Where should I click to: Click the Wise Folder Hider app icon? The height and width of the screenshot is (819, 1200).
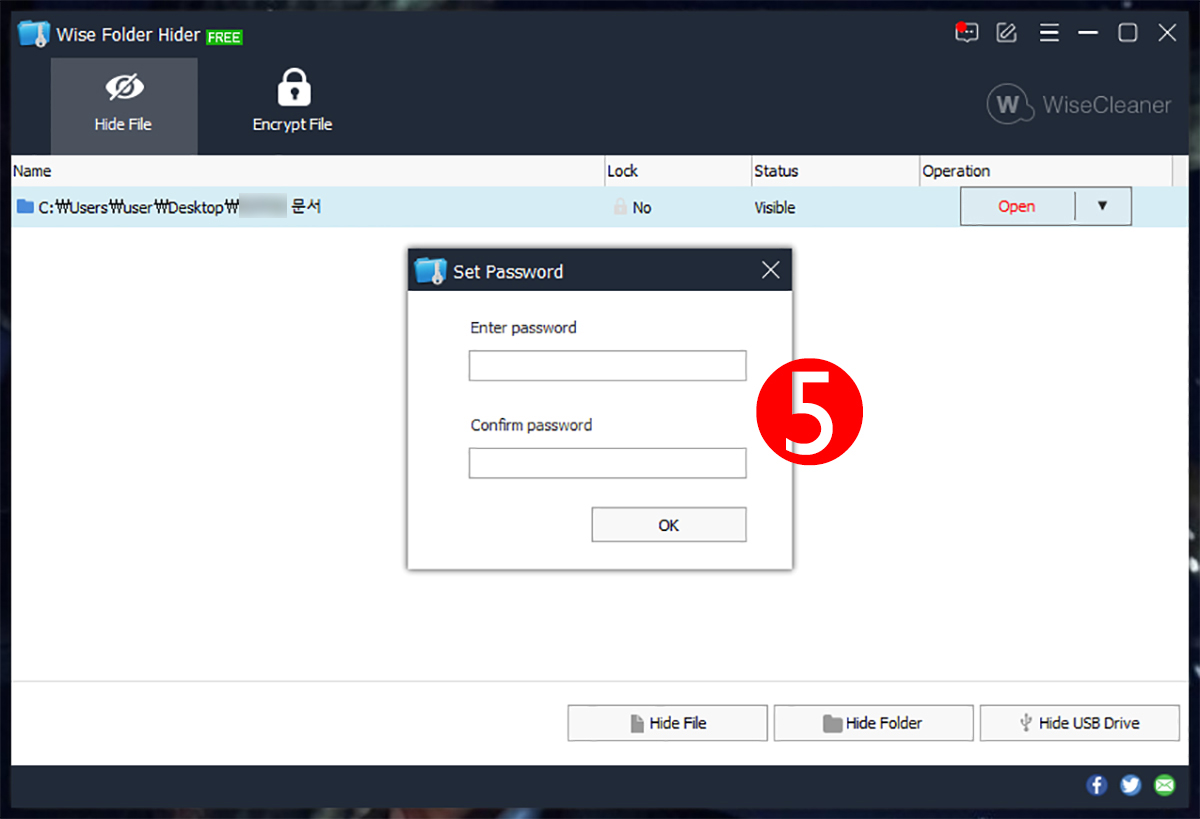(34, 34)
